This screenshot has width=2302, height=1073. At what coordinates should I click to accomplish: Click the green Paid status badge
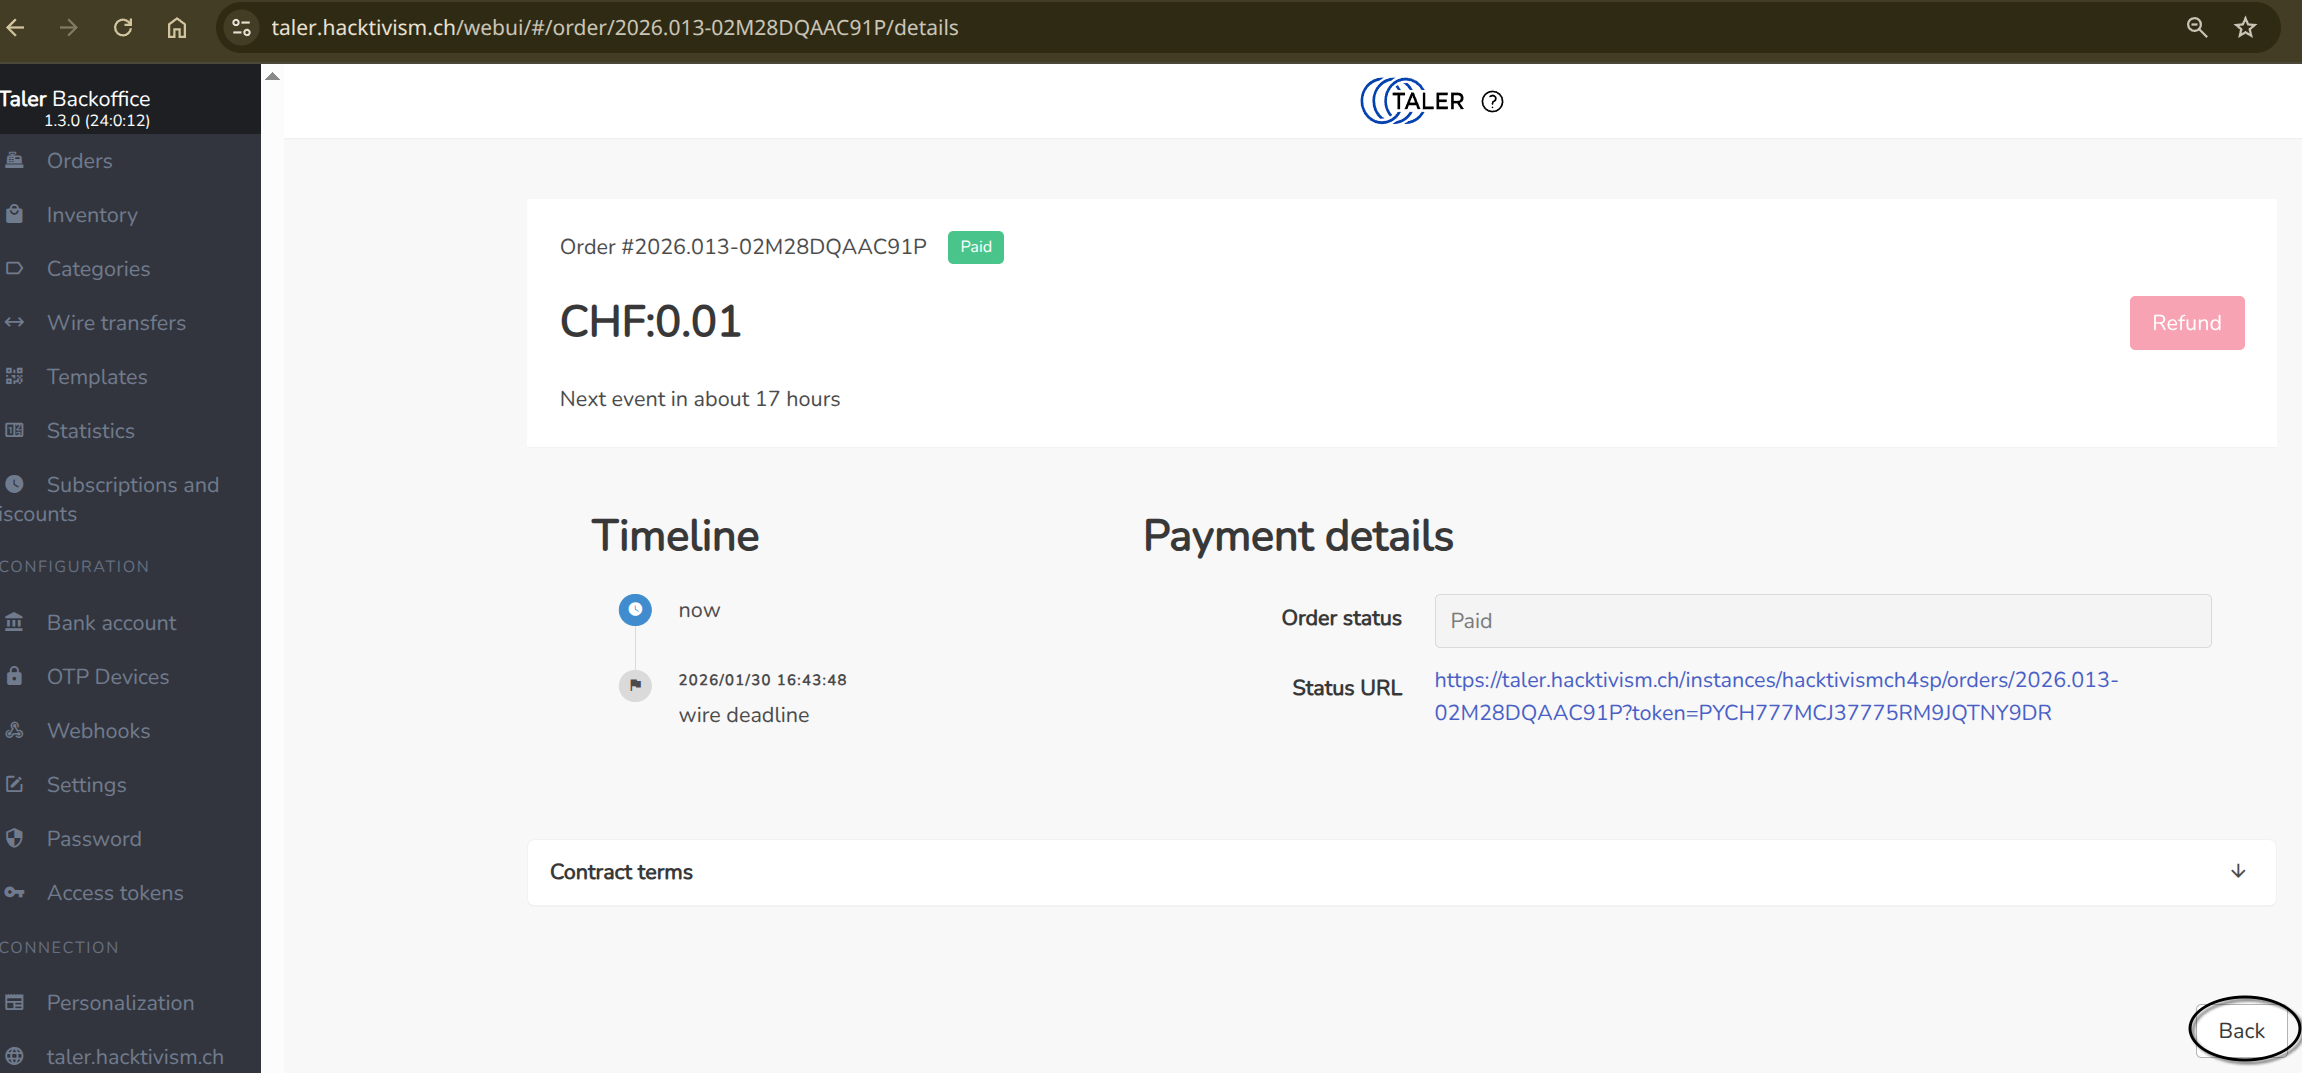976,247
